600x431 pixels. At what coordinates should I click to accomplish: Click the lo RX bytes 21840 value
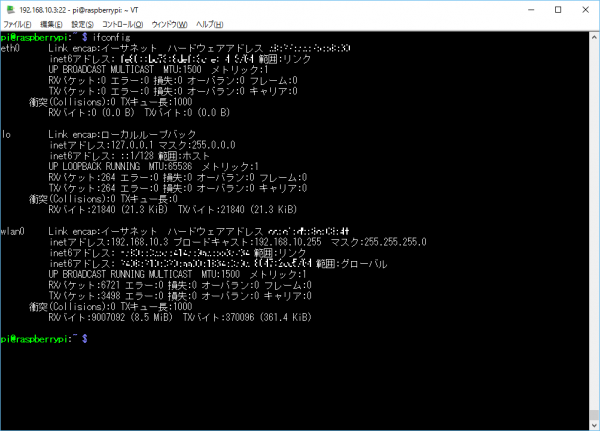pos(103,210)
